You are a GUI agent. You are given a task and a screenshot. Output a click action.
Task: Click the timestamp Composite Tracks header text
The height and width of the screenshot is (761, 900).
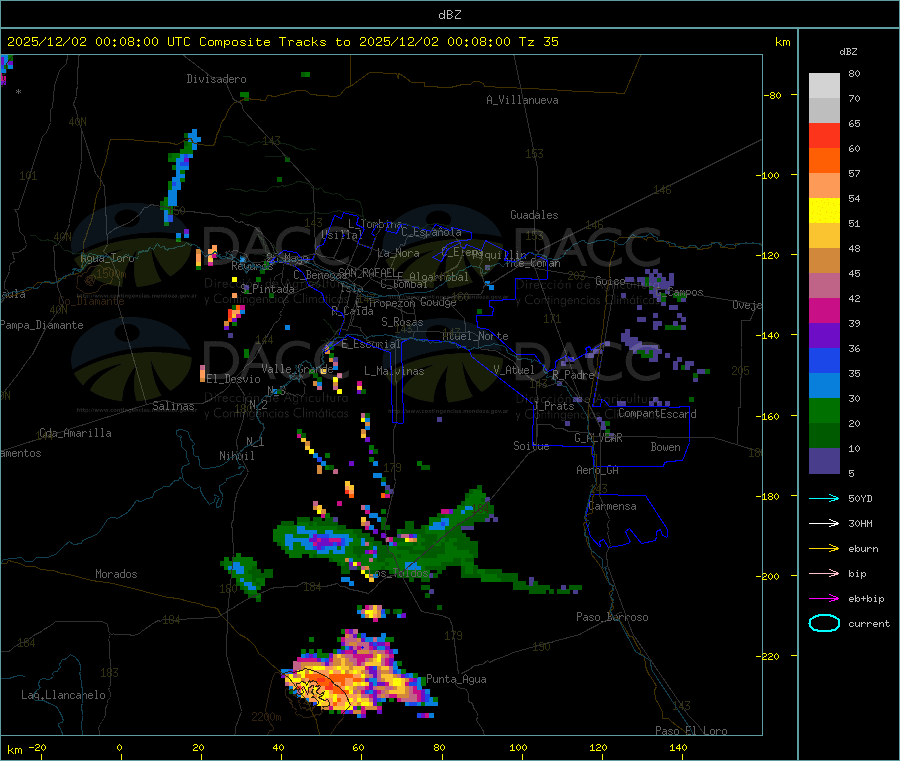point(283,42)
